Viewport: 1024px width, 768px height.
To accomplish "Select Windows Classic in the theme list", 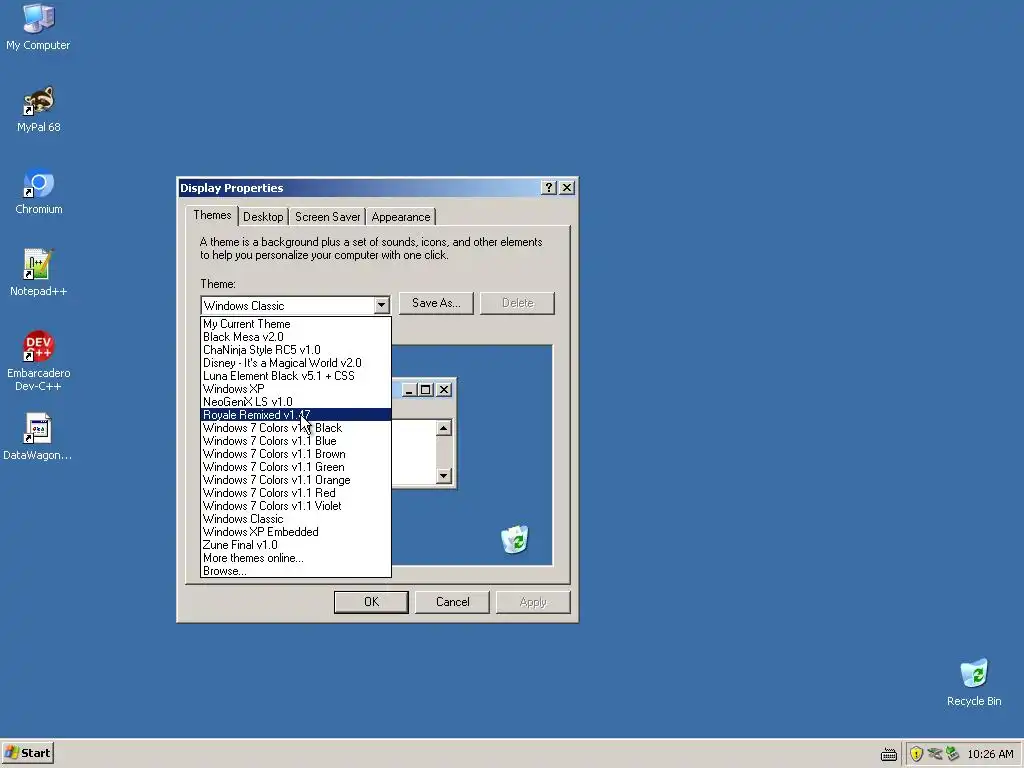I will coord(296,519).
